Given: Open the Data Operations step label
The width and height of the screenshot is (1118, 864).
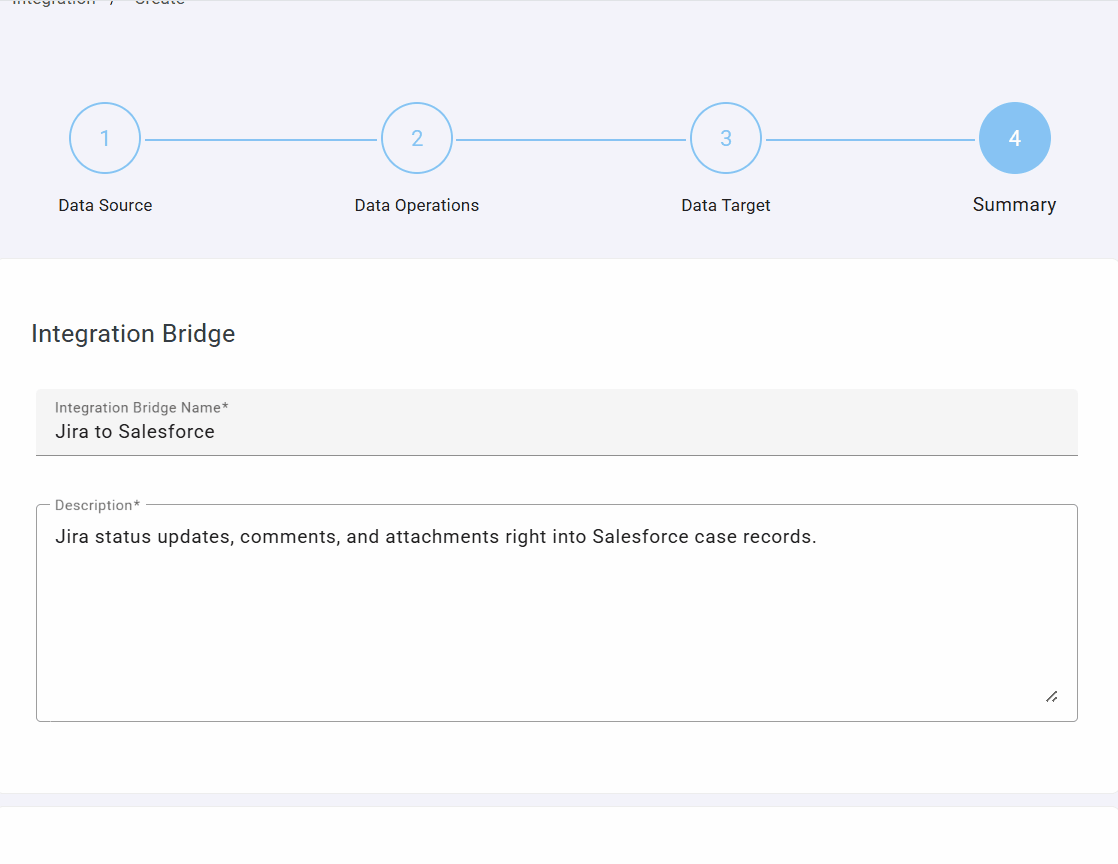Looking at the screenshot, I should (417, 205).
